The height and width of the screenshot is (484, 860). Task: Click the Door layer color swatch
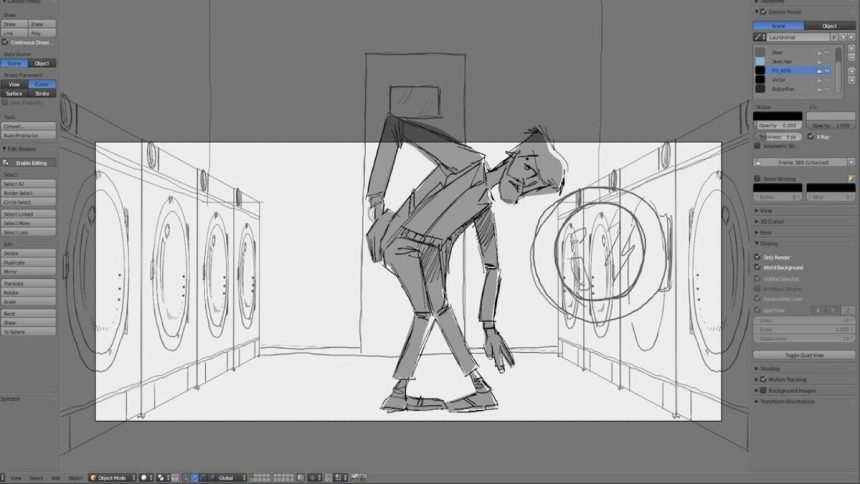click(760, 52)
